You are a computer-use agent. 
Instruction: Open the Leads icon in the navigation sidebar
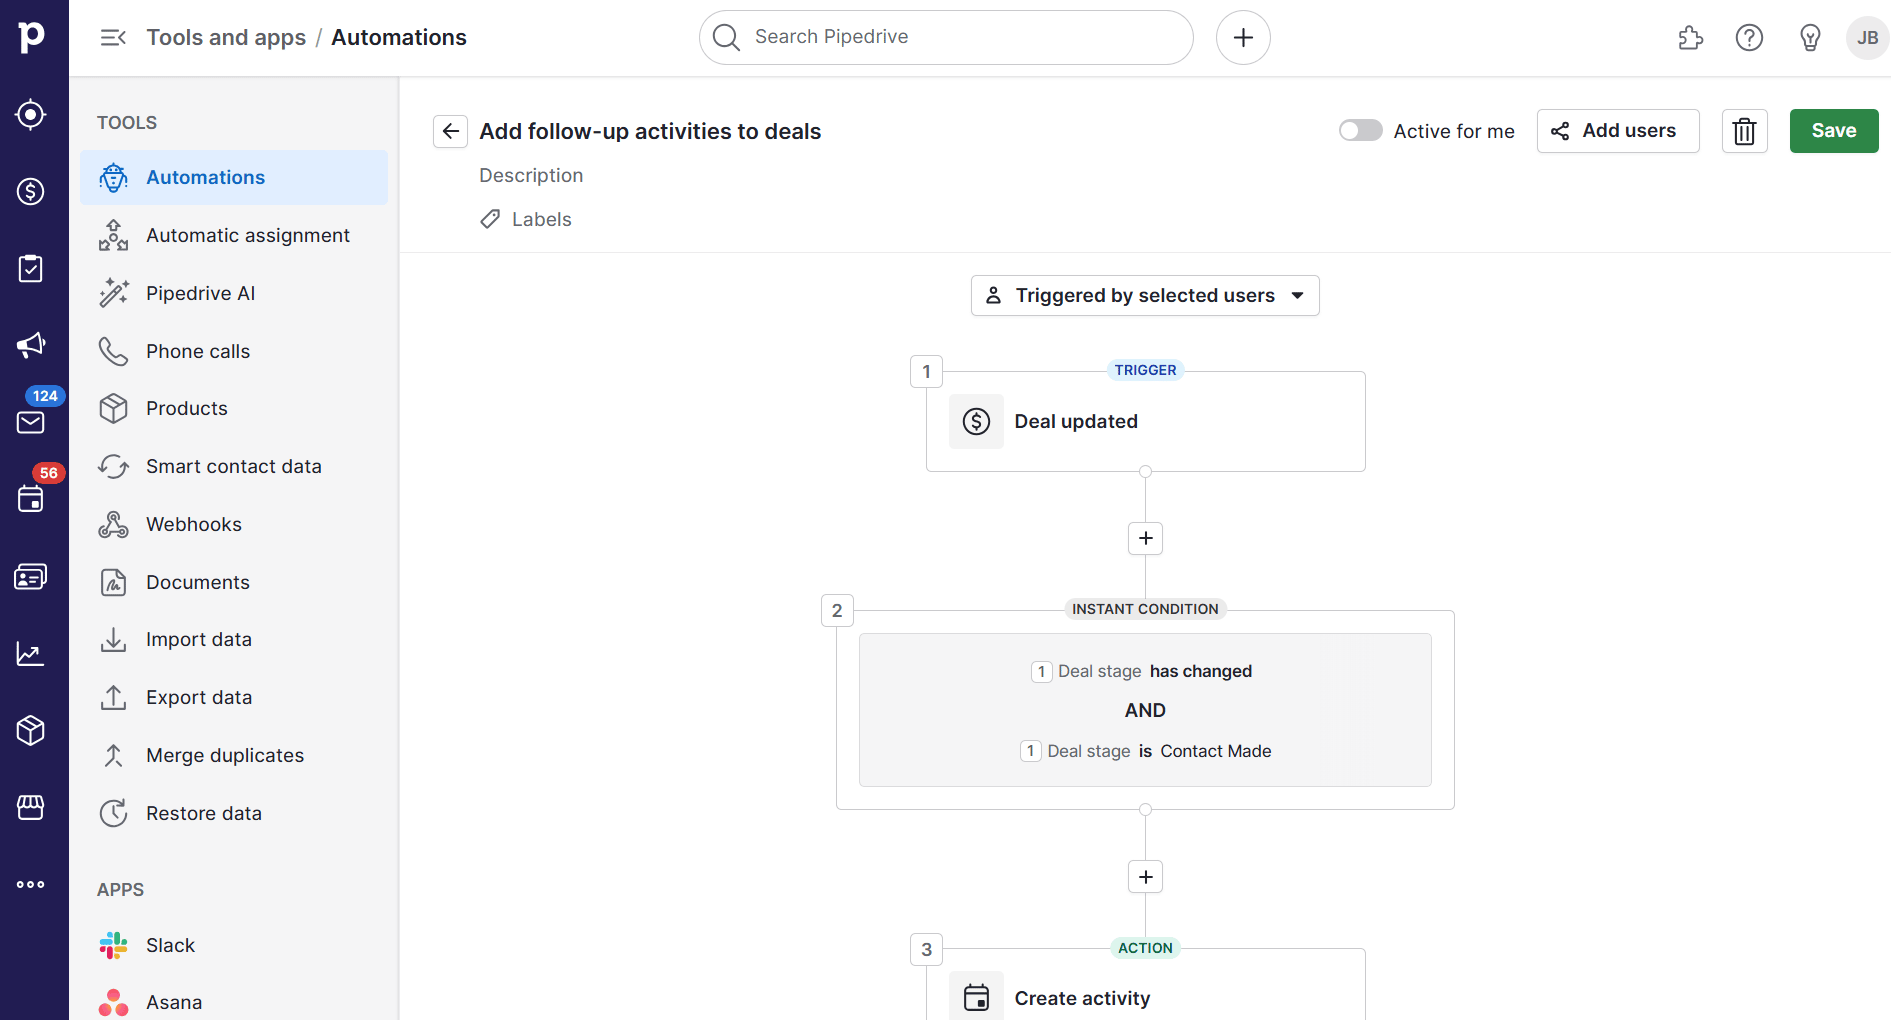click(30, 114)
